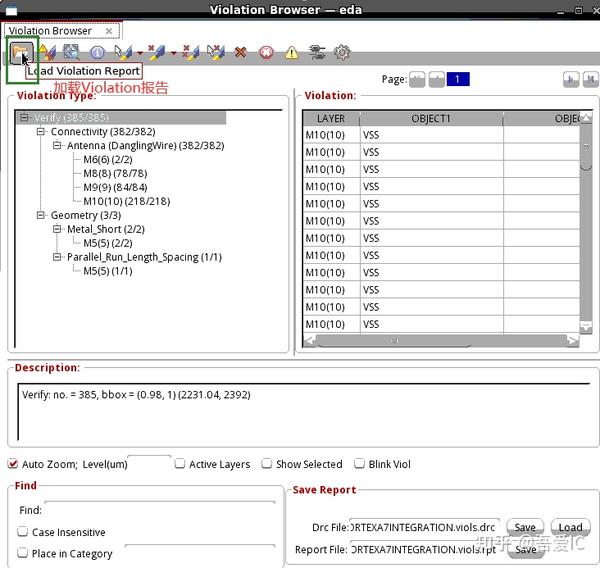
Task: Click the filter sliders icon in toolbar
Action: tap(317, 52)
